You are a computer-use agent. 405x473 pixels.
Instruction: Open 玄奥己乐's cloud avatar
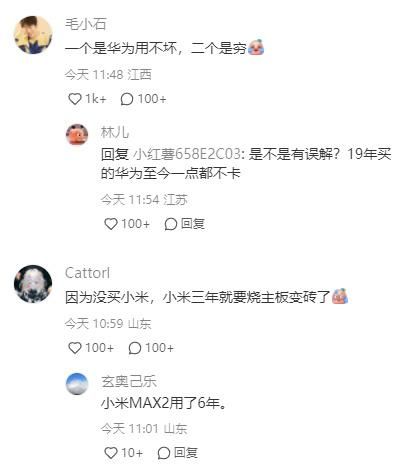point(77,384)
